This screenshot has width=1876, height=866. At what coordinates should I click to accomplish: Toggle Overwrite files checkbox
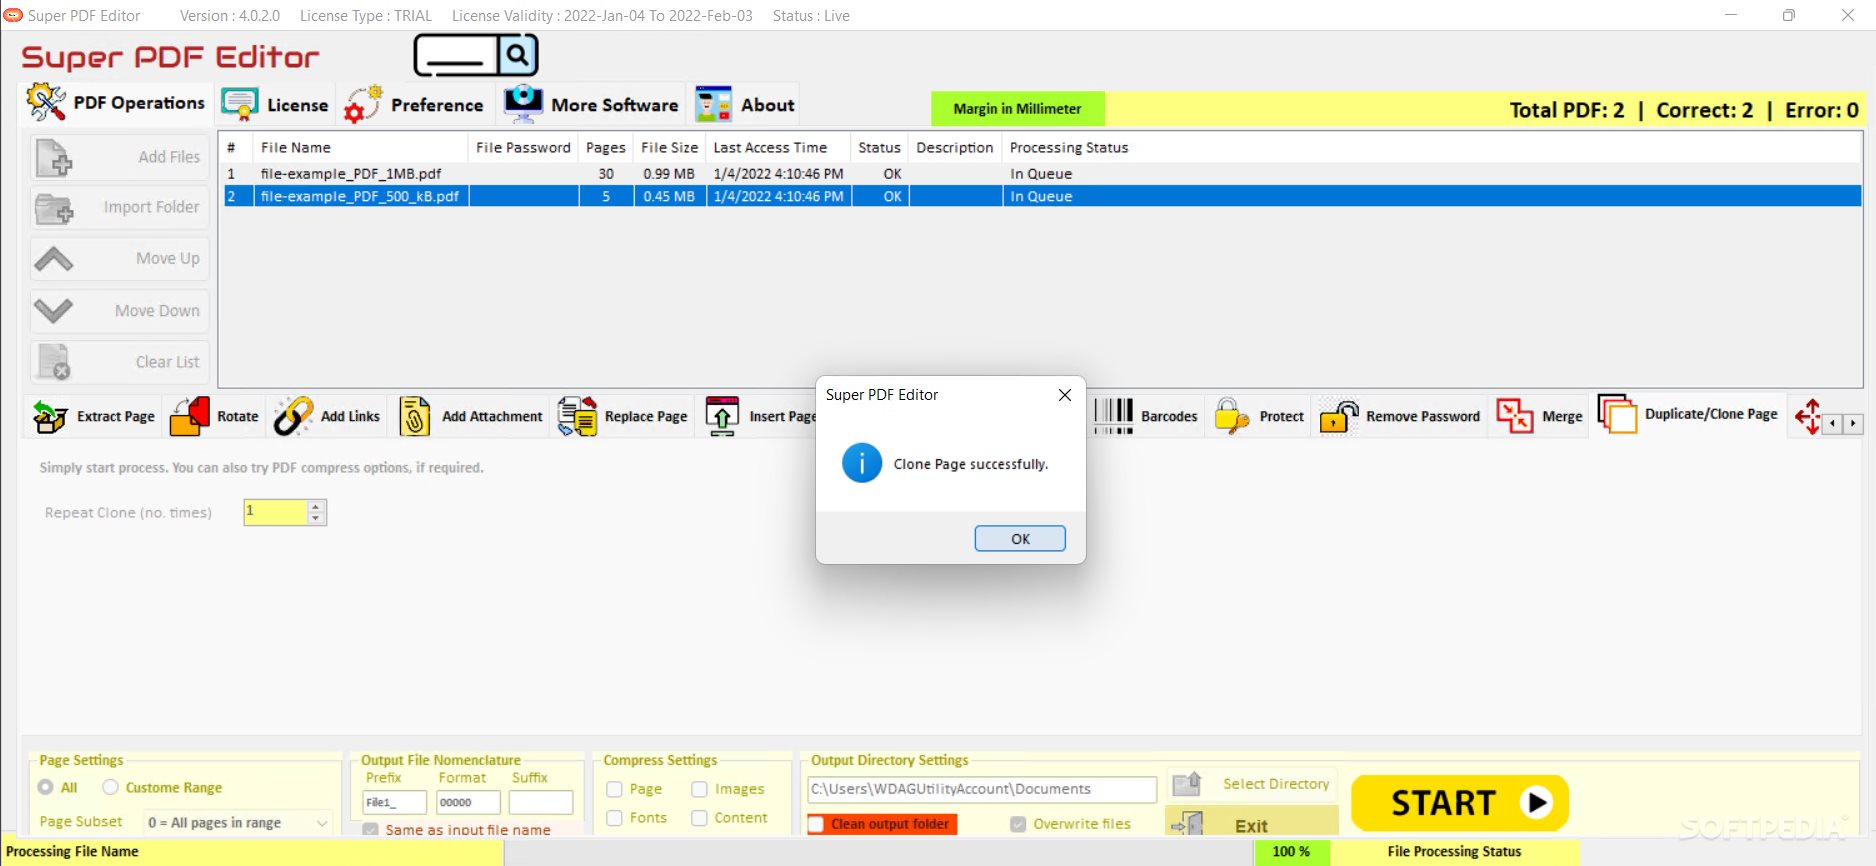click(1018, 824)
